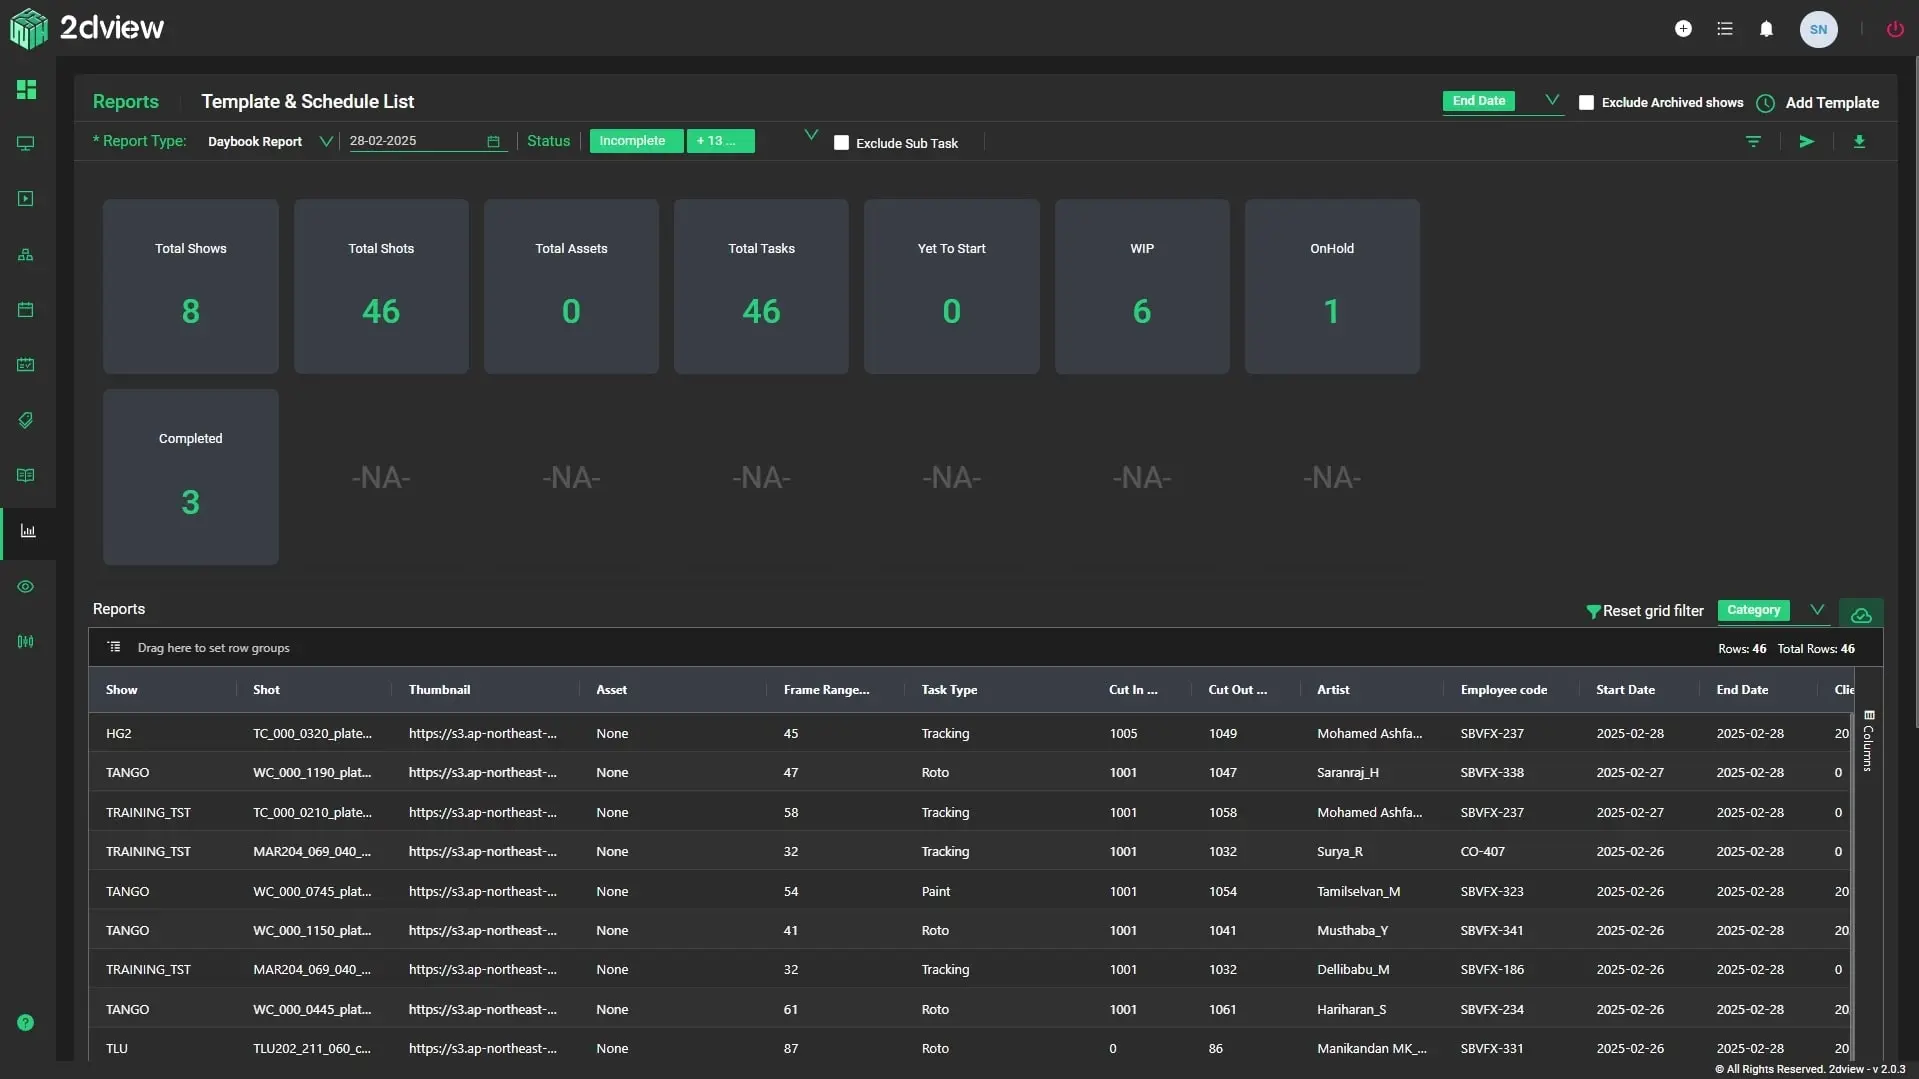The height and width of the screenshot is (1079, 1919).
Task: Select the bar chart reports sidebar icon
Action: coord(28,531)
